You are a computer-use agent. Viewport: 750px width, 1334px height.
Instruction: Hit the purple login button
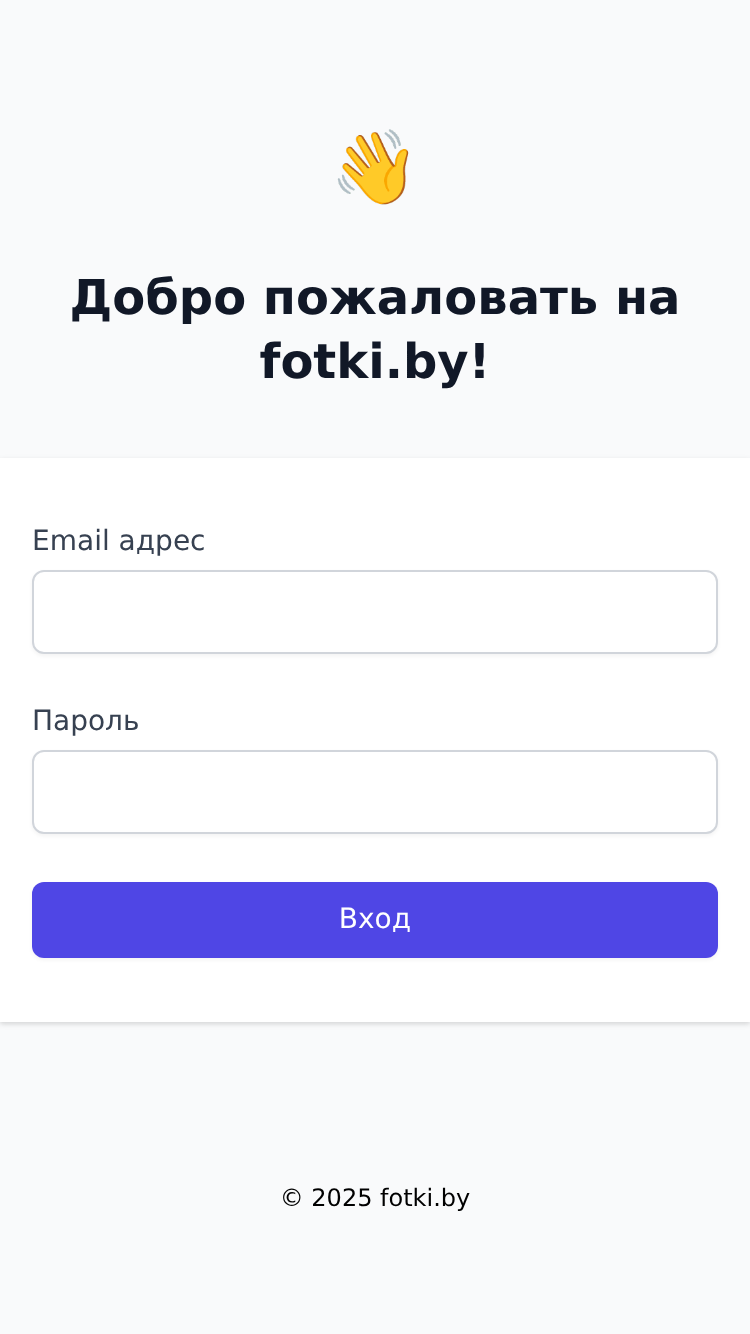pos(375,920)
